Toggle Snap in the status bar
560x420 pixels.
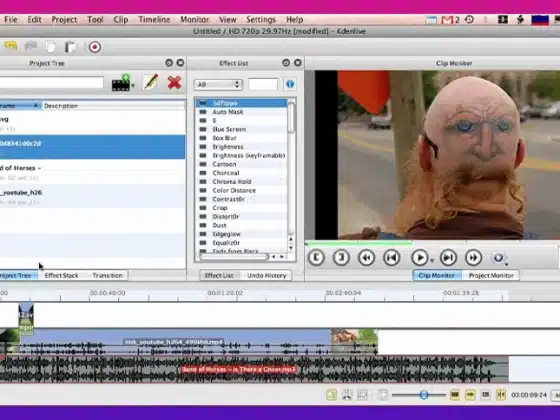(x=501, y=395)
